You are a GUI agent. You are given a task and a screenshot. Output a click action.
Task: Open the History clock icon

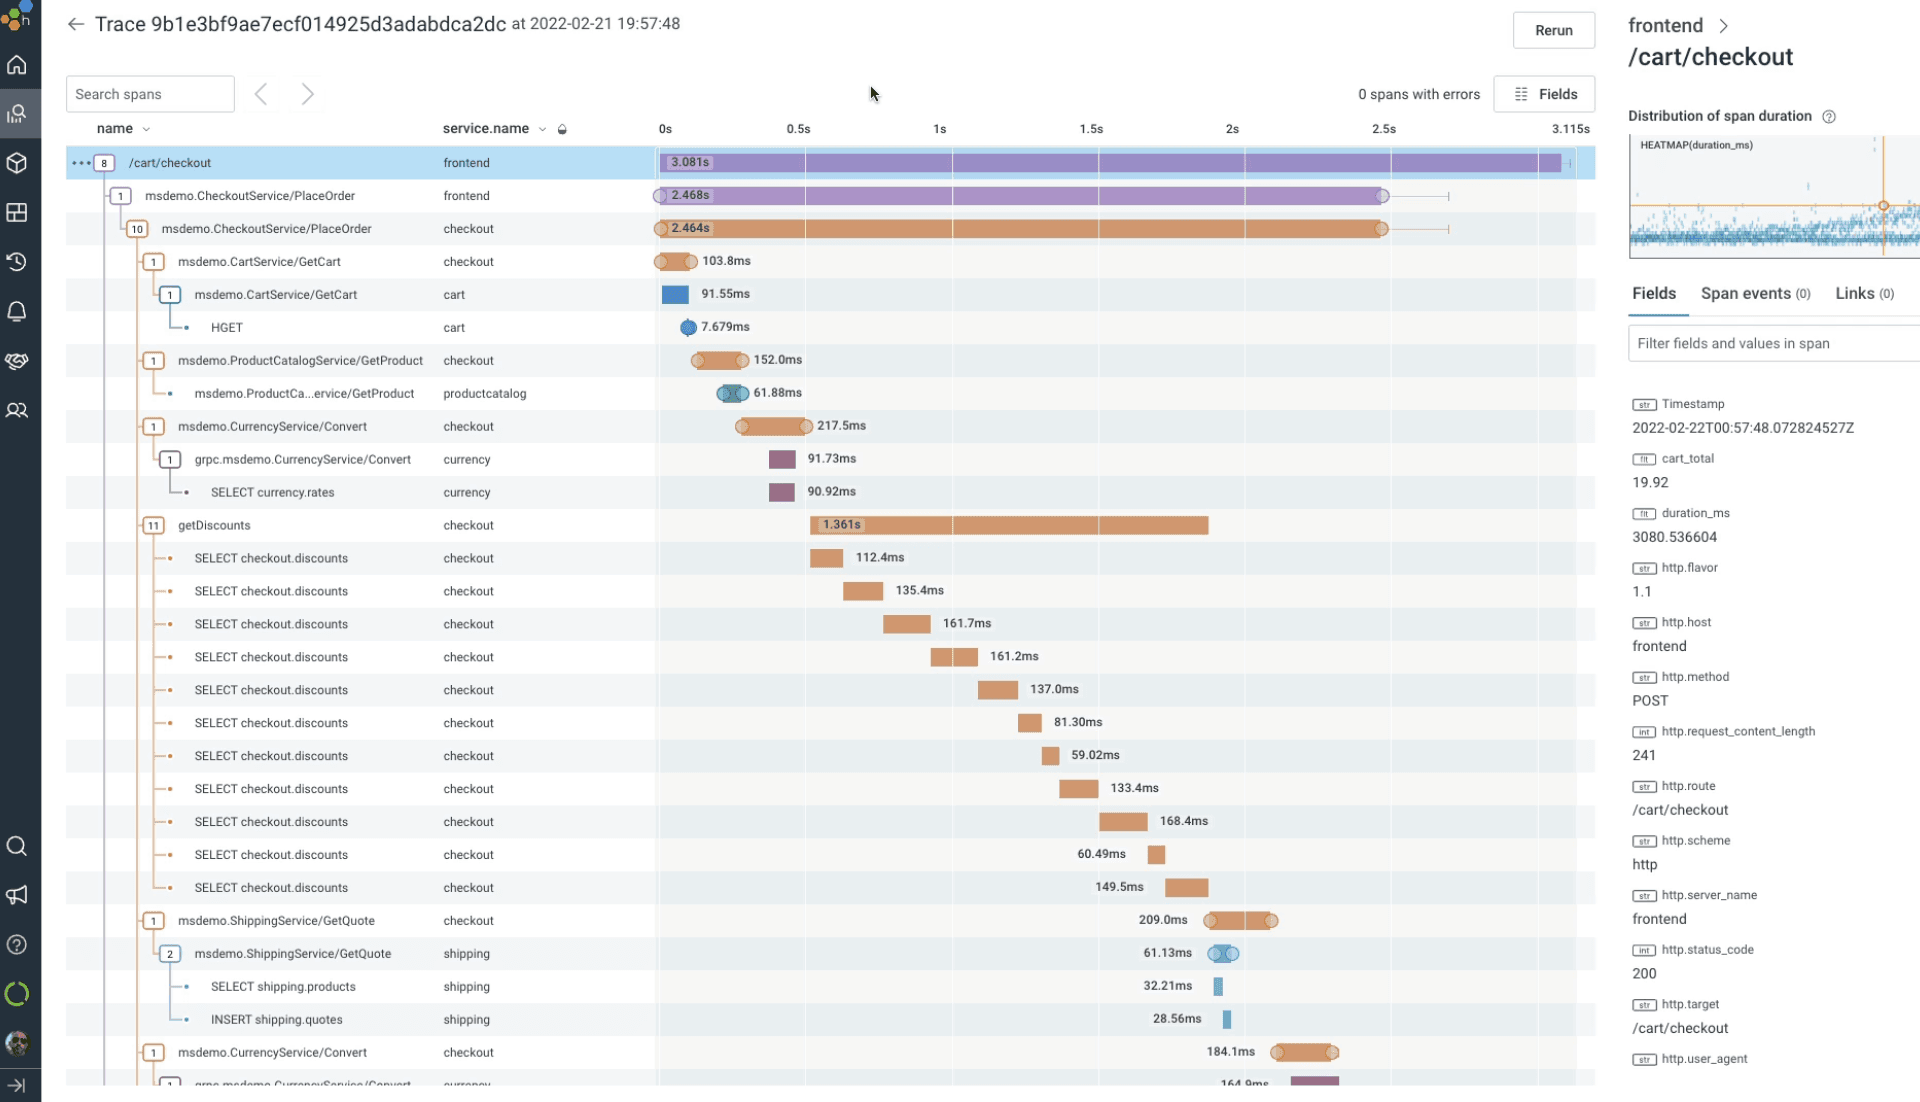click(17, 262)
